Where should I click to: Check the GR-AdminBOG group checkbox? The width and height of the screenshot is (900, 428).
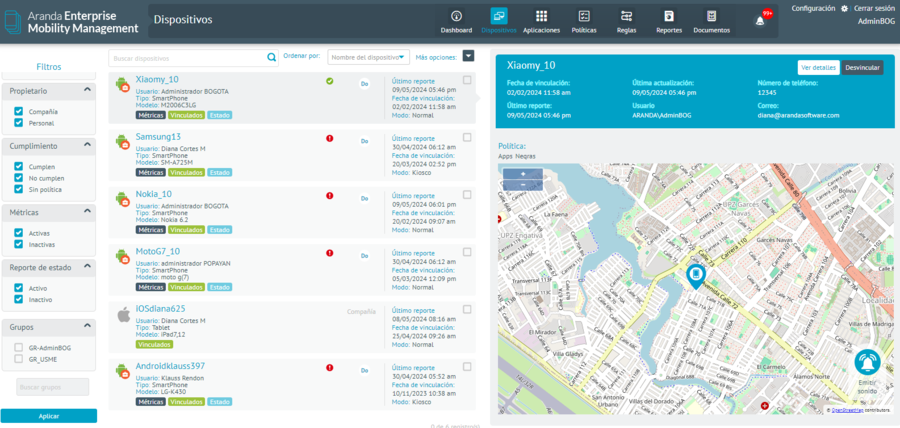[19, 348]
